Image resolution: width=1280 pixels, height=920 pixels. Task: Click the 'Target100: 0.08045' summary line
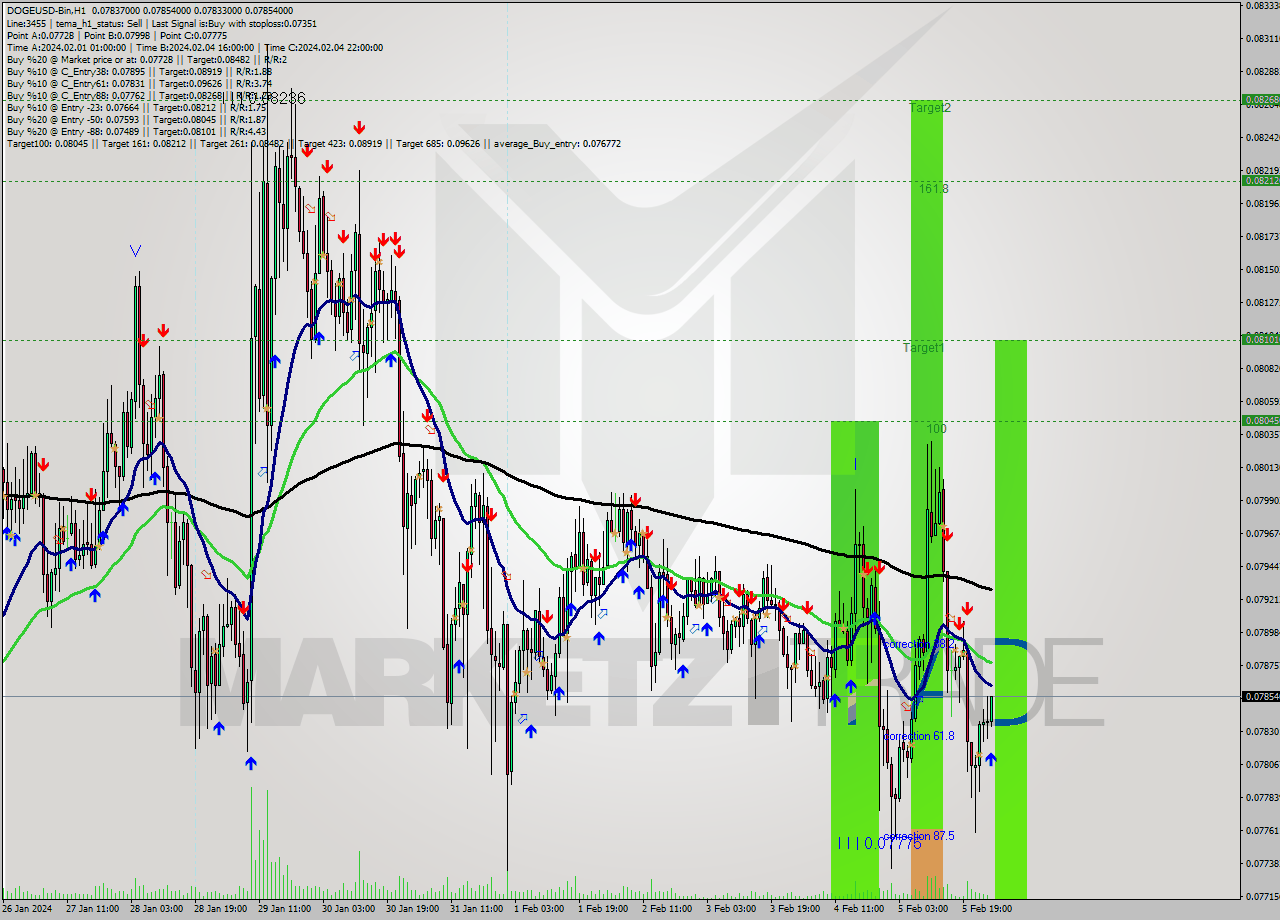[x=314, y=144]
